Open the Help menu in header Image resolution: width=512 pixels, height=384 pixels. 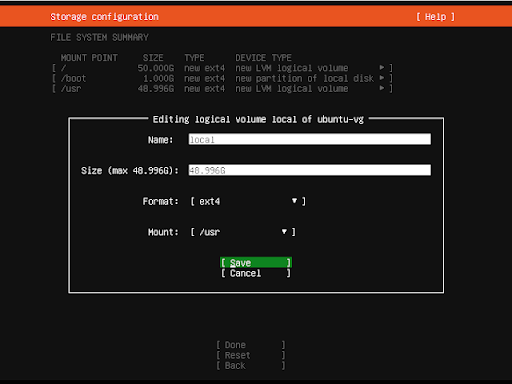pyautogui.click(x=435, y=17)
